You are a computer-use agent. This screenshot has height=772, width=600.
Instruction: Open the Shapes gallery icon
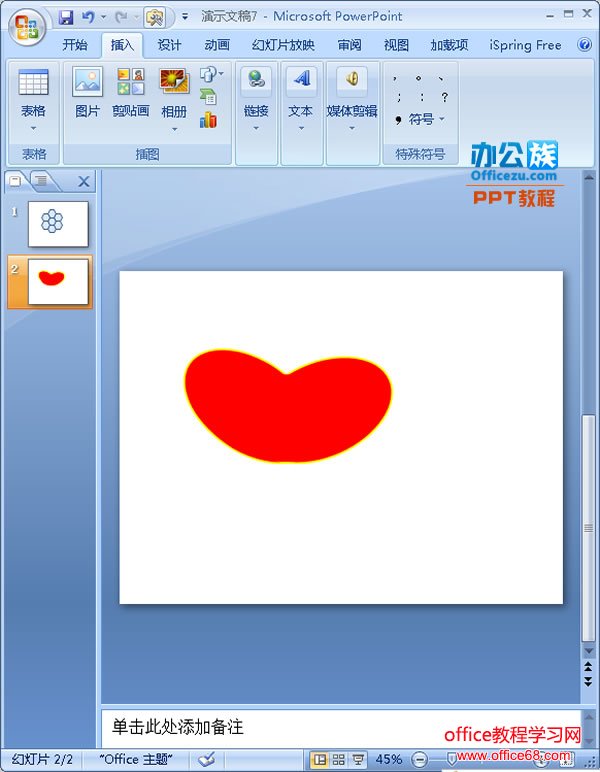212,75
